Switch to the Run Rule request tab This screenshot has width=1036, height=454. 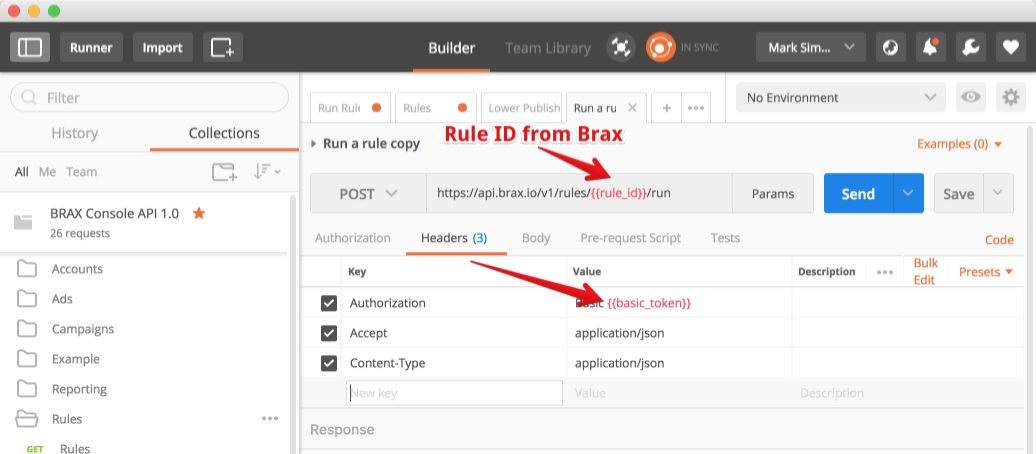click(350, 108)
